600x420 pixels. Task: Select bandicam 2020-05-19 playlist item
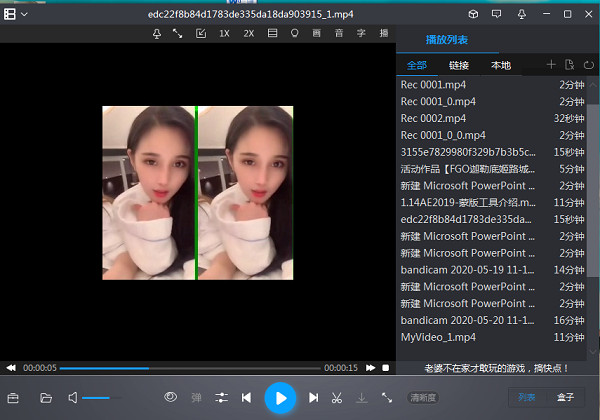[492, 270]
